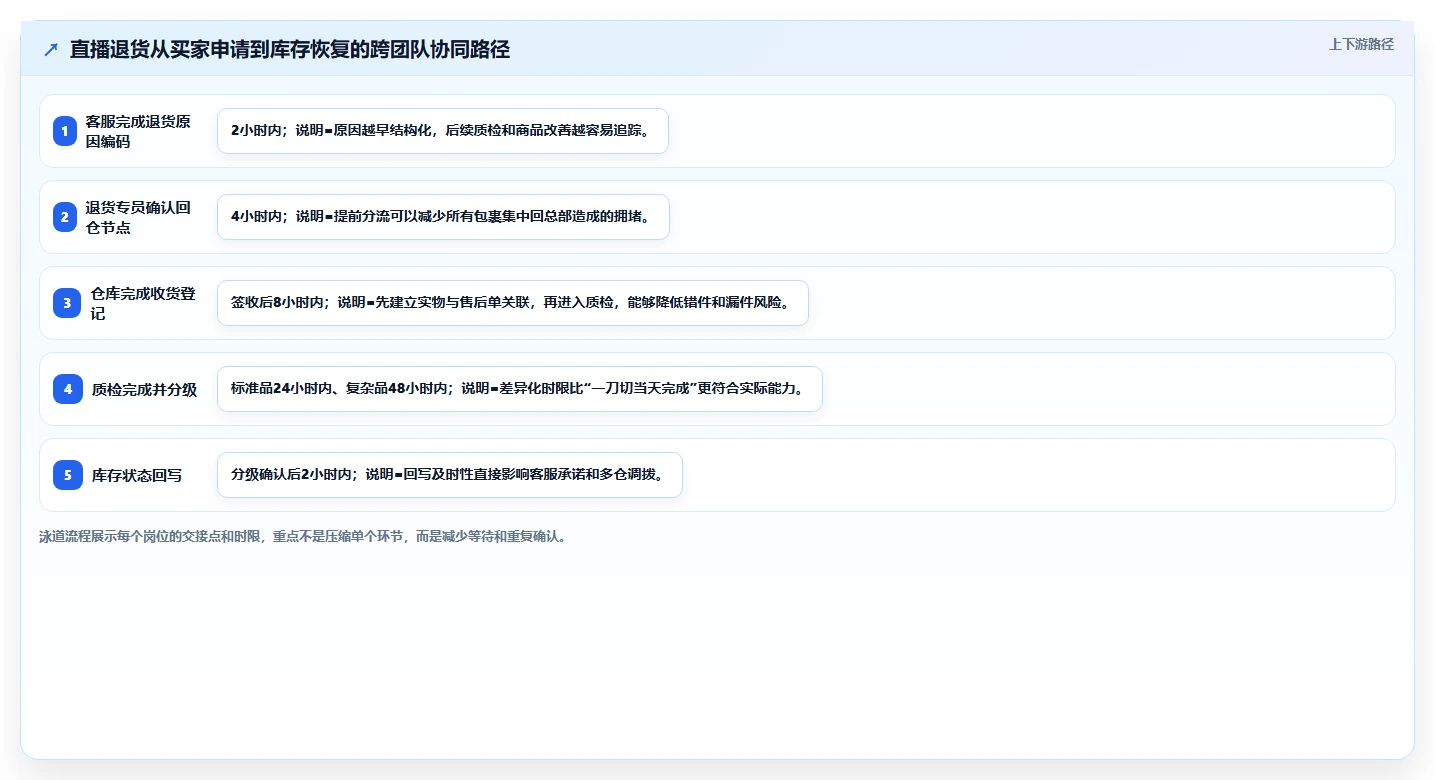Screen dimensions: 1435x780
Task: Click the step label 库存状态回写
Action: [137, 475]
